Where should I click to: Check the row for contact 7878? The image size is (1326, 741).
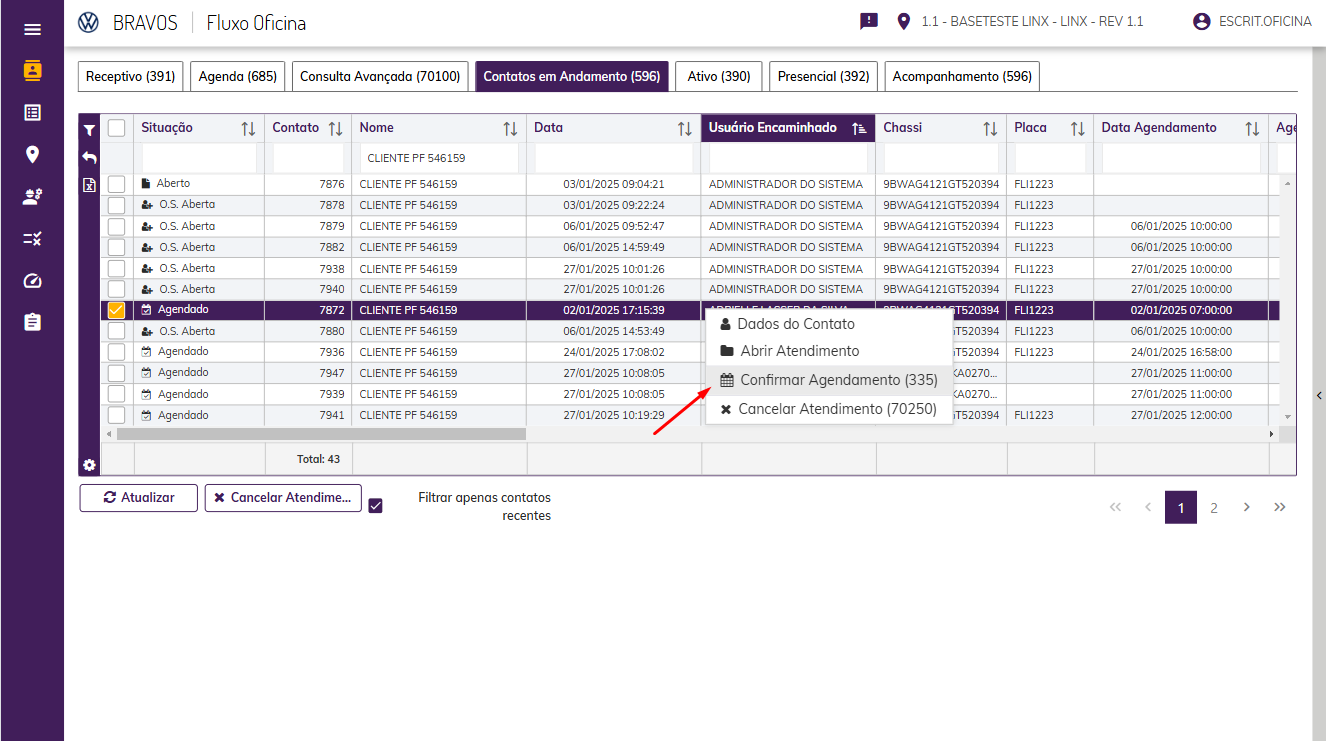point(117,205)
